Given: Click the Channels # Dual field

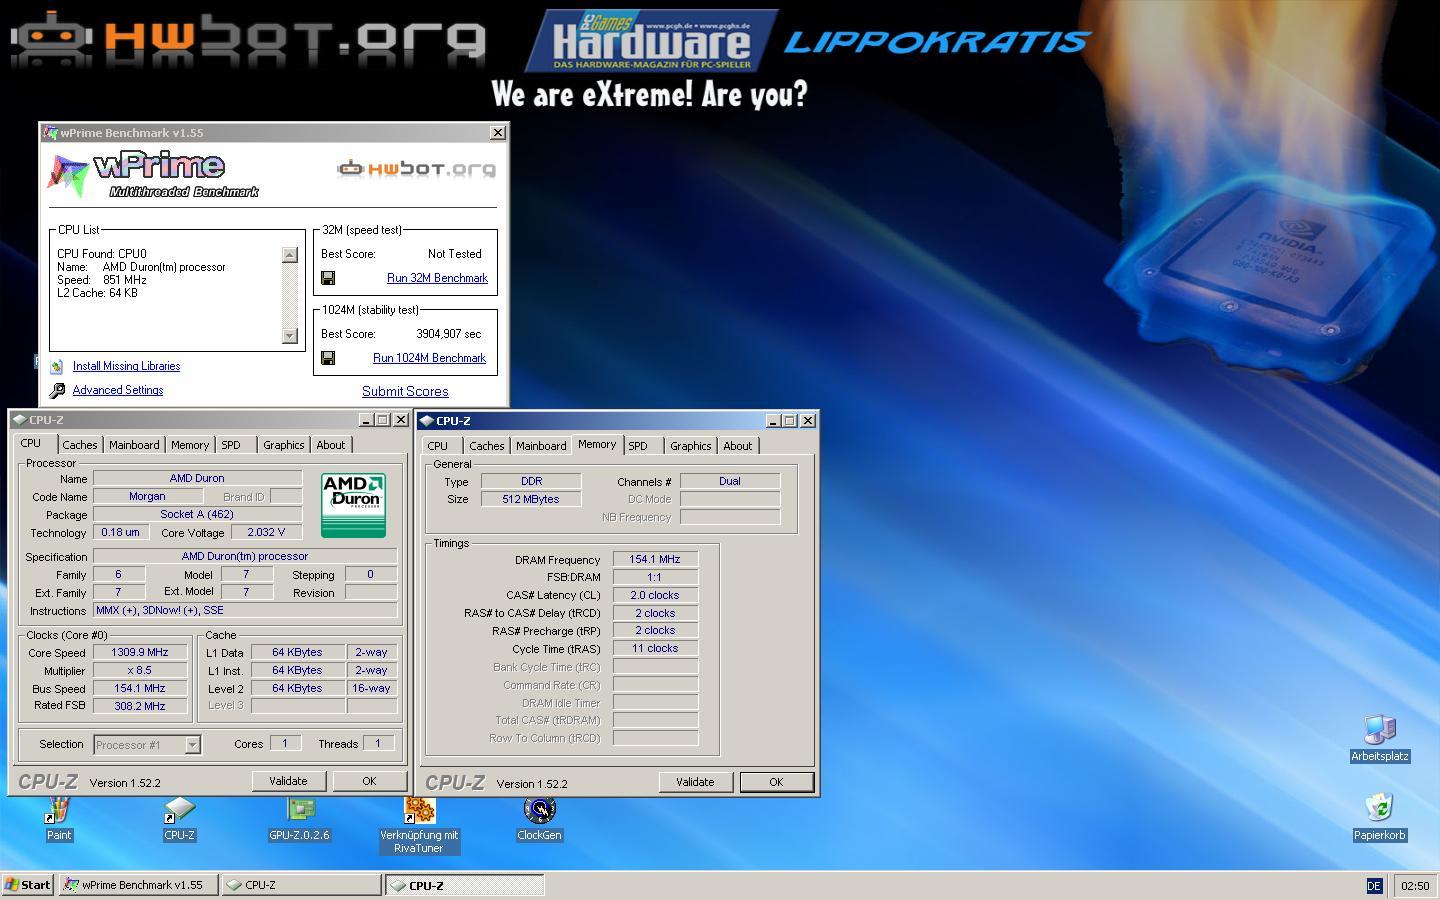Looking at the screenshot, I should [730, 481].
